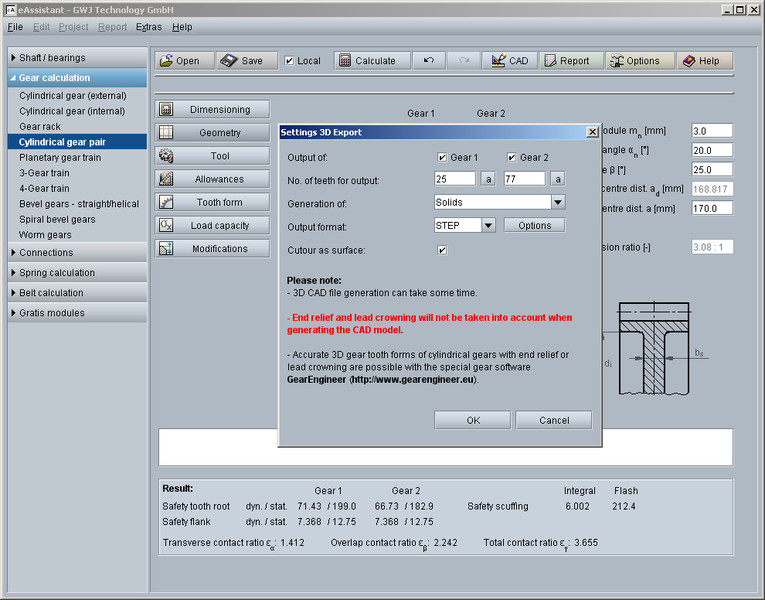Open the Generation of Solids dropdown
The height and width of the screenshot is (600, 765).
point(557,202)
